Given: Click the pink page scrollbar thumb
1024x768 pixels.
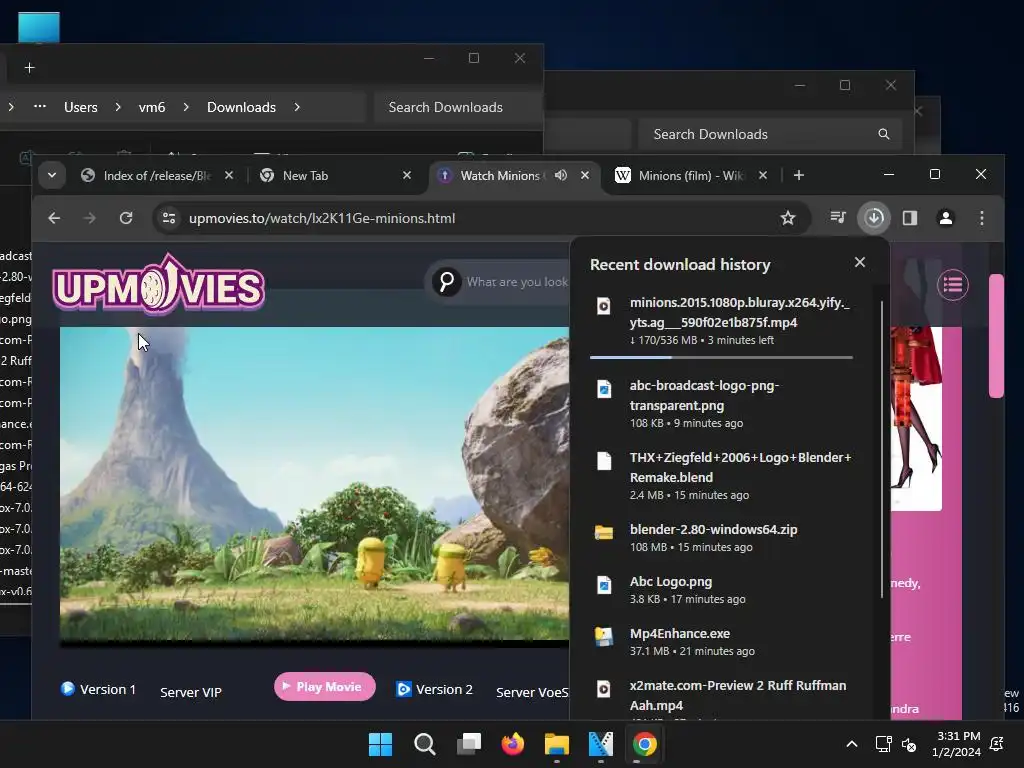Looking at the screenshot, I should click(x=996, y=336).
